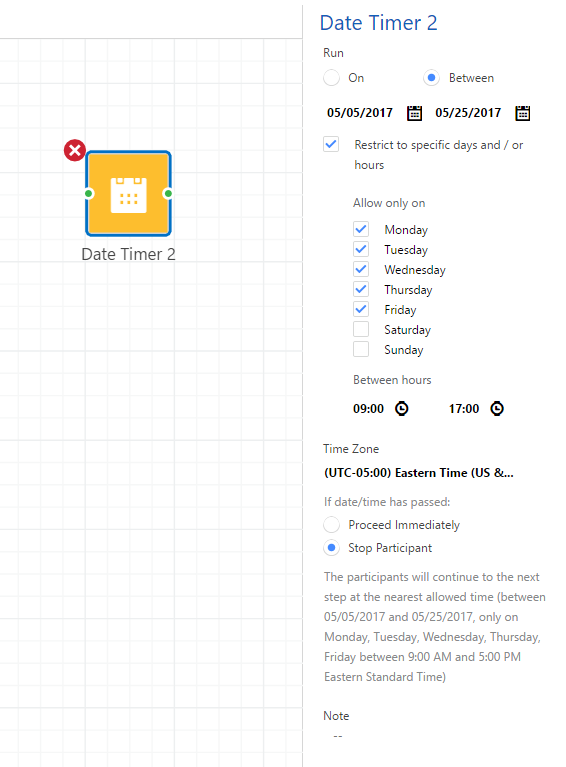This screenshot has height=767, width=566.
Task: Uncheck the Monday checkbox
Action: 361,229
